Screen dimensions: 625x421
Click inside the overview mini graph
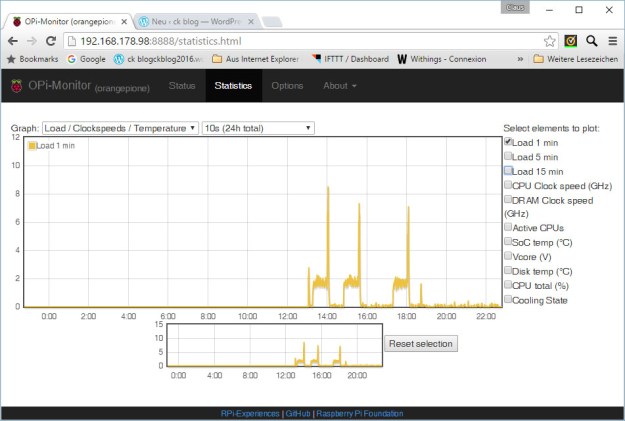pos(275,345)
